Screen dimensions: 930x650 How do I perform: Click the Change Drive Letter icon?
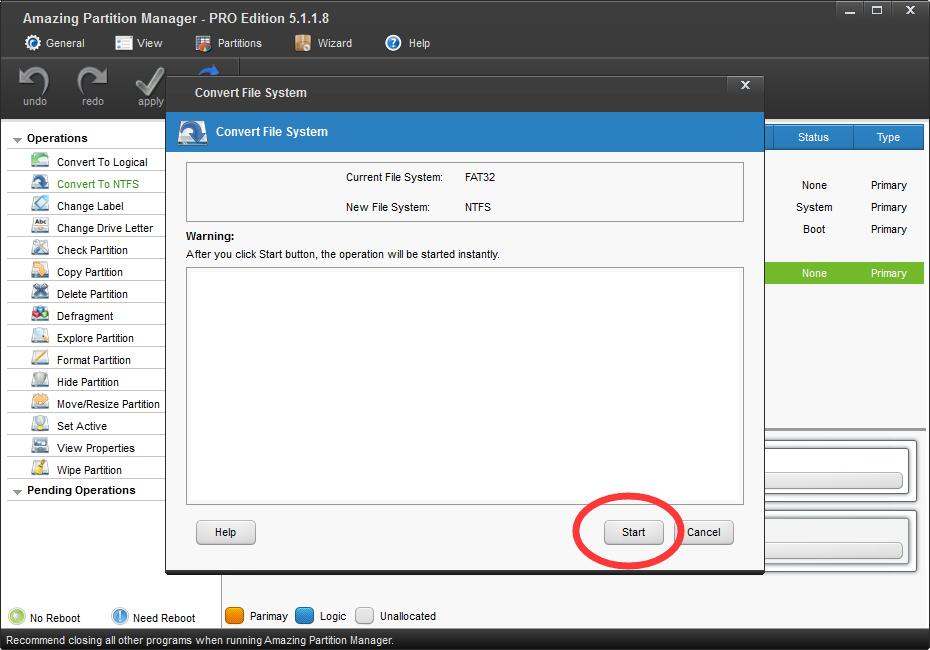pyautogui.click(x=40, y=227)
